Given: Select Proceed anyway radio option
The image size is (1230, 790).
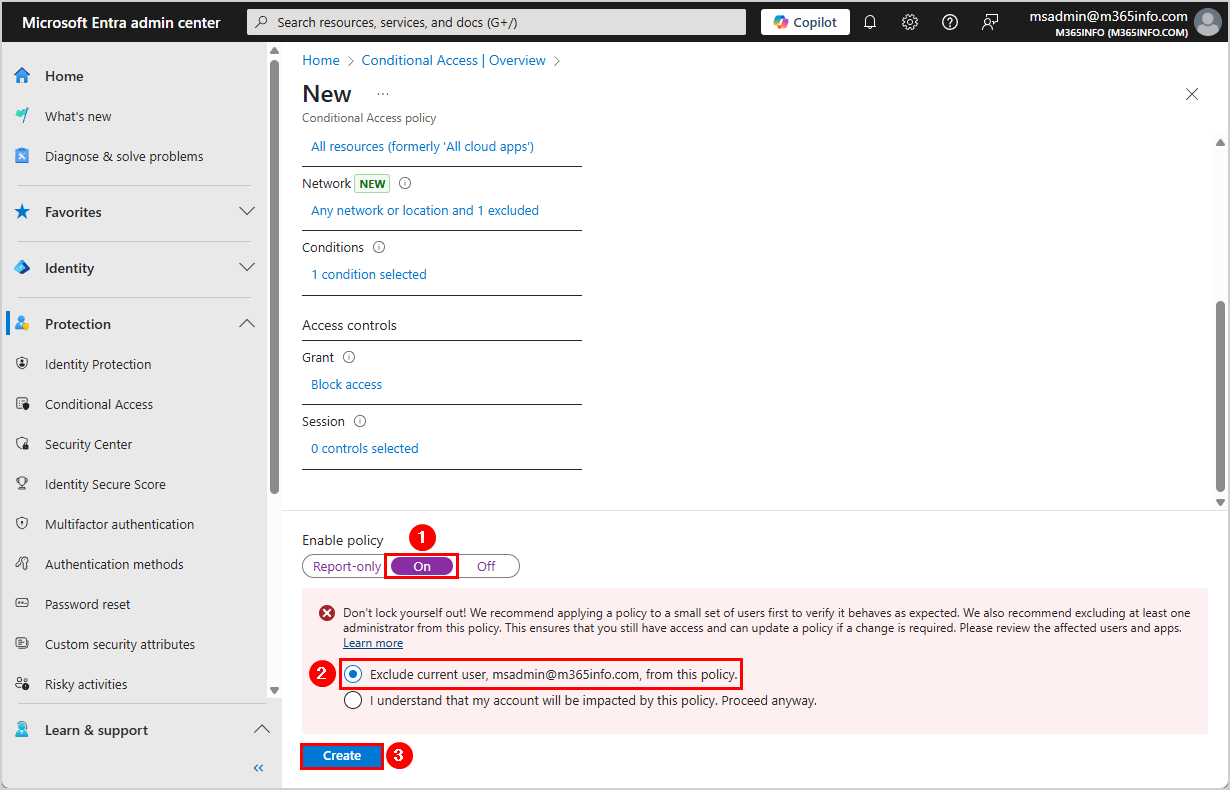Looking at the screenshot, I should [353, 701].
